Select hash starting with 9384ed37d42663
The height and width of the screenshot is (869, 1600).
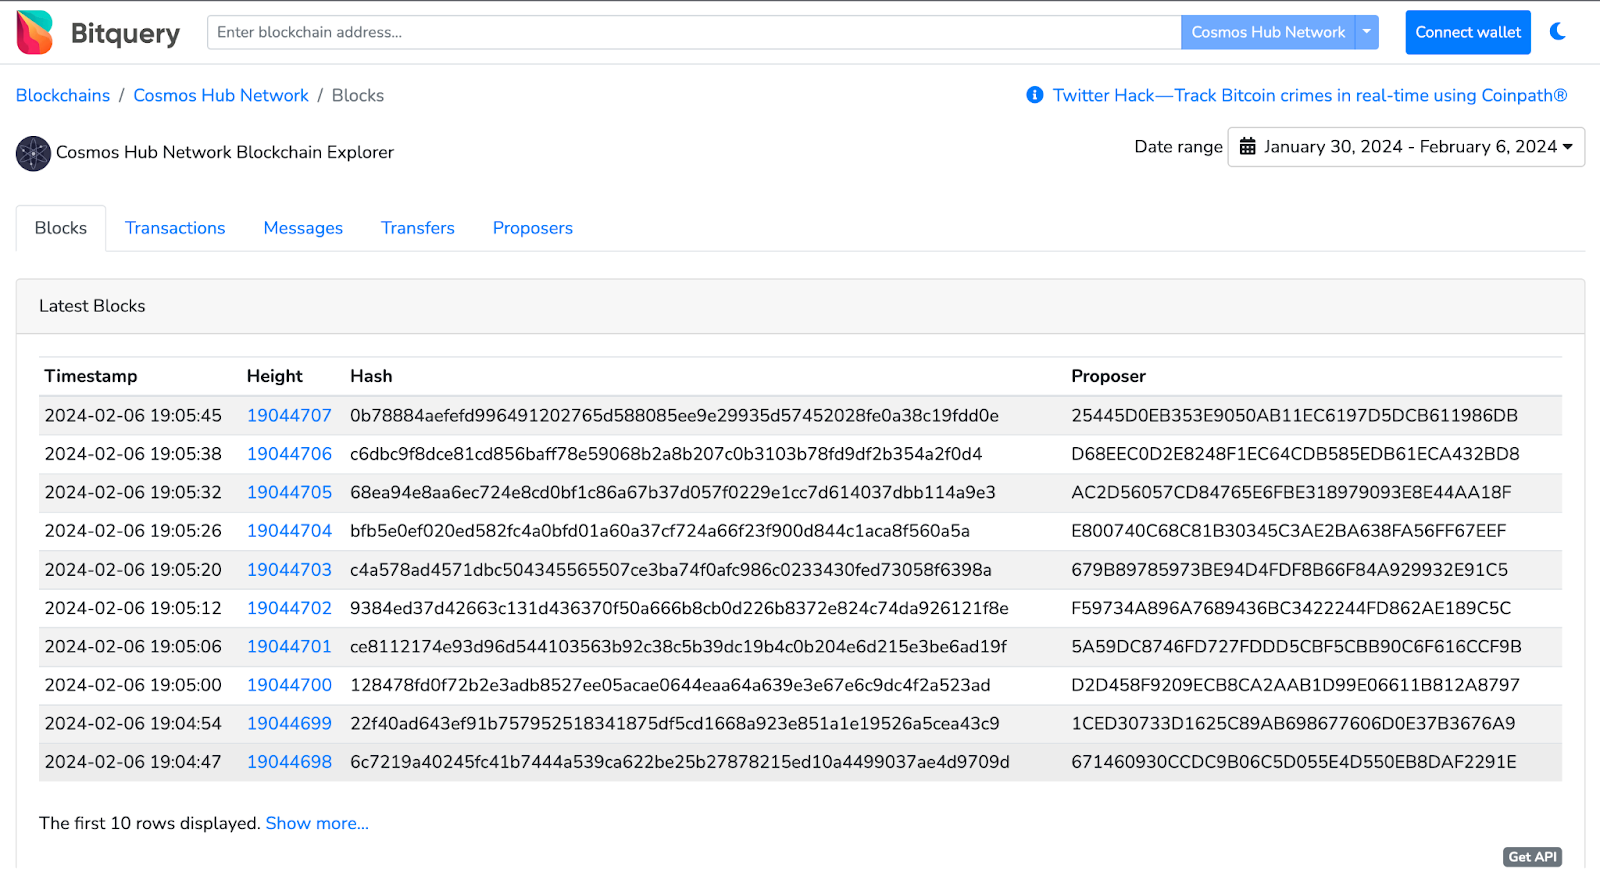(x=679, y=608)
